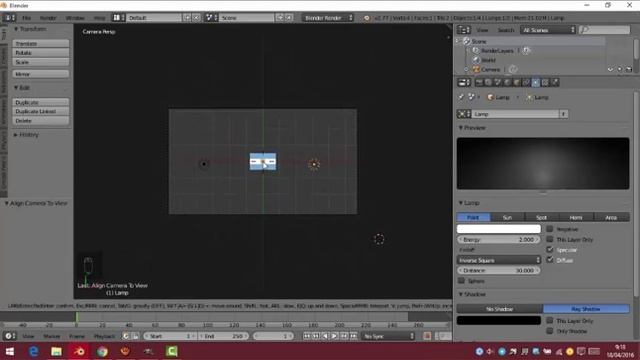The height and width of the screenshot is (360, 640).
Task: Open the World properties tab icon
Action: click(x=507, y=82)
